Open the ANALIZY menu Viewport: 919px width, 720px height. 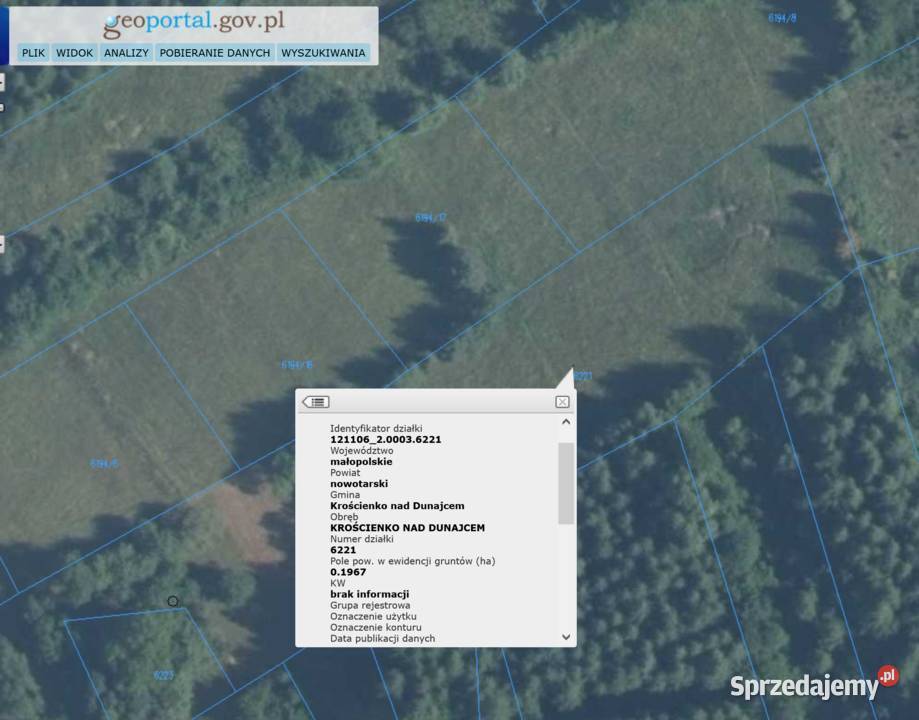126,53
